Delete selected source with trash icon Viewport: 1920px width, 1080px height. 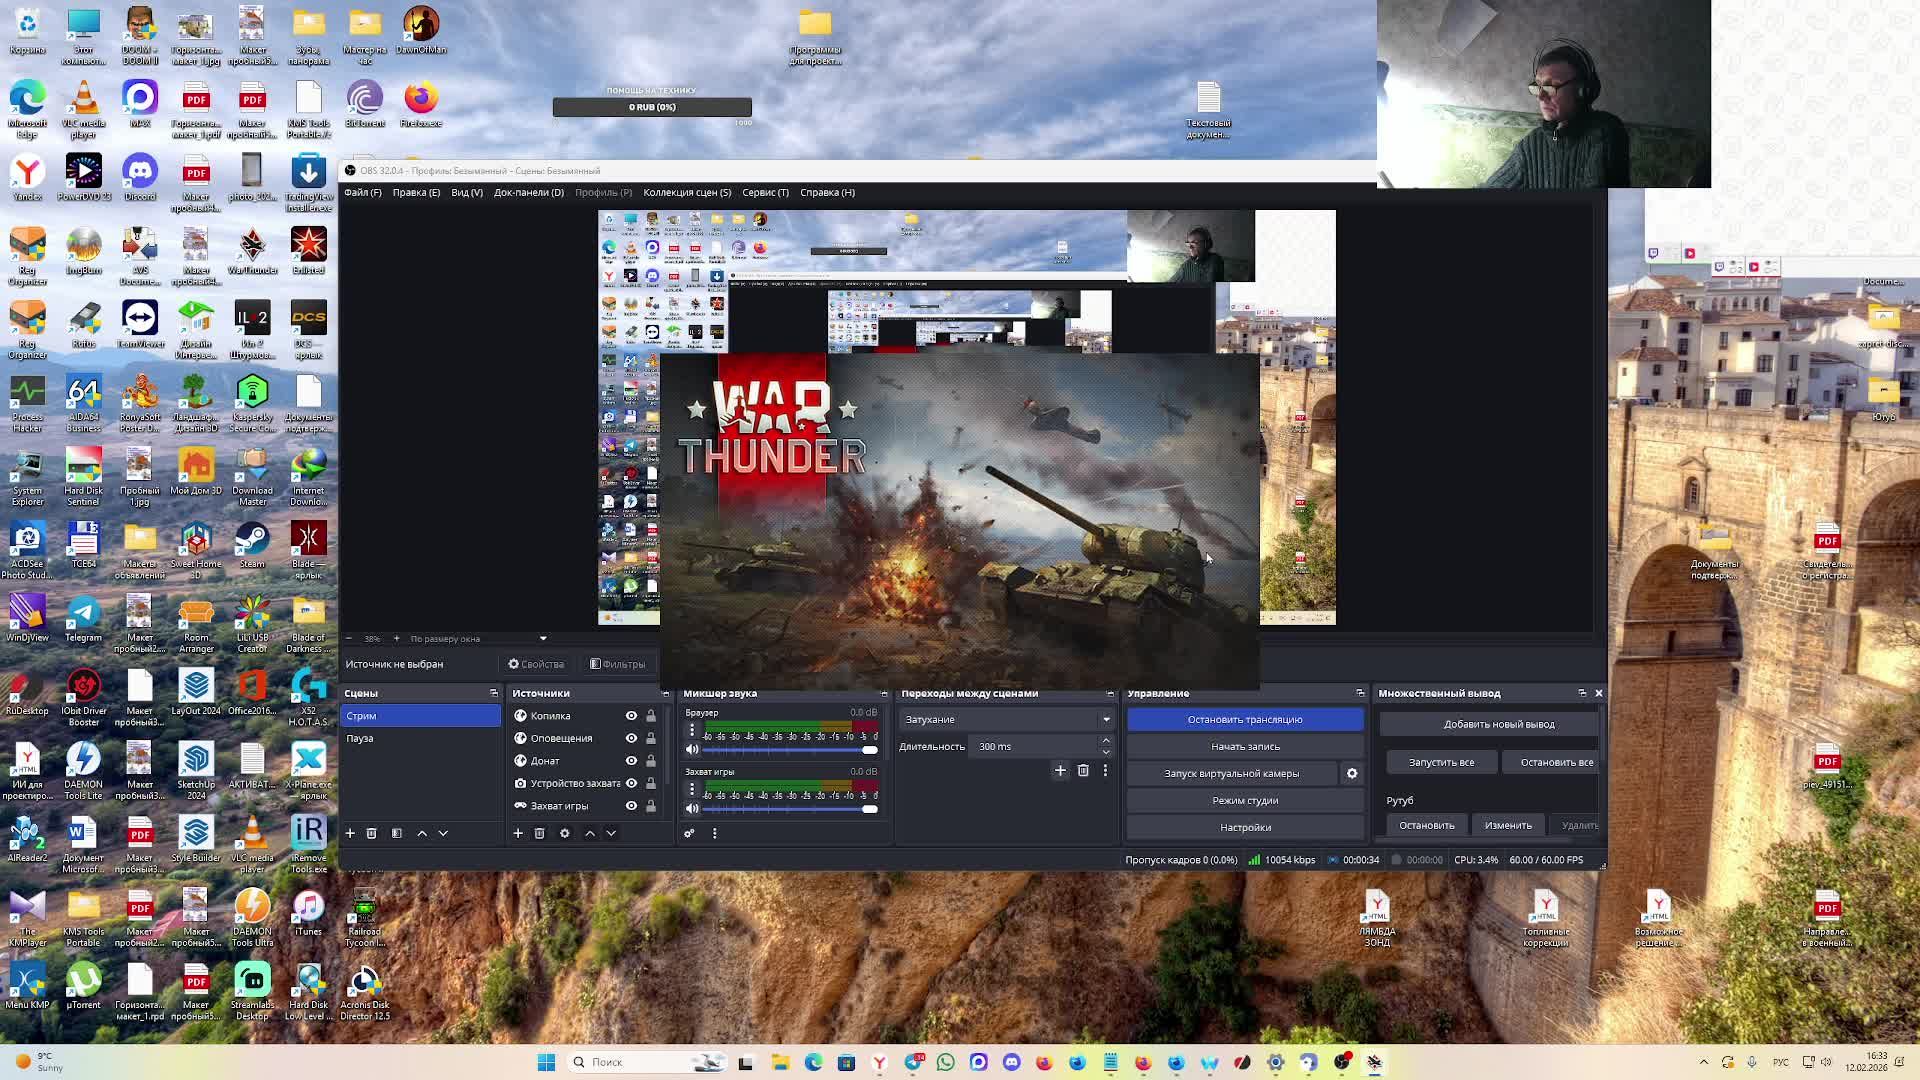[x=539, y=833]
